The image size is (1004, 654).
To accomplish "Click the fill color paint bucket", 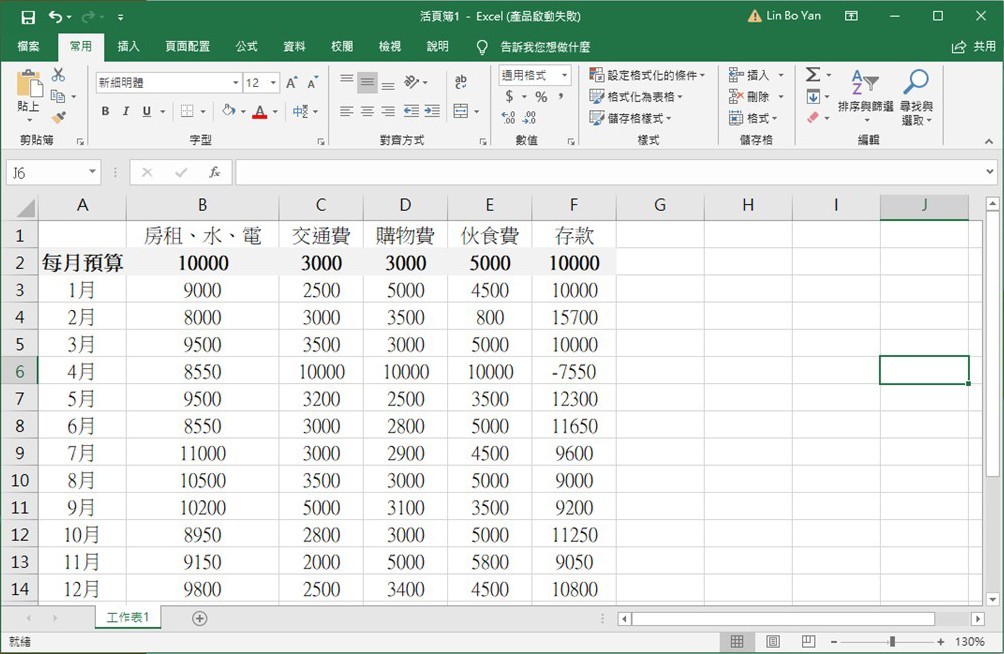I will click(x=229, y=111).
